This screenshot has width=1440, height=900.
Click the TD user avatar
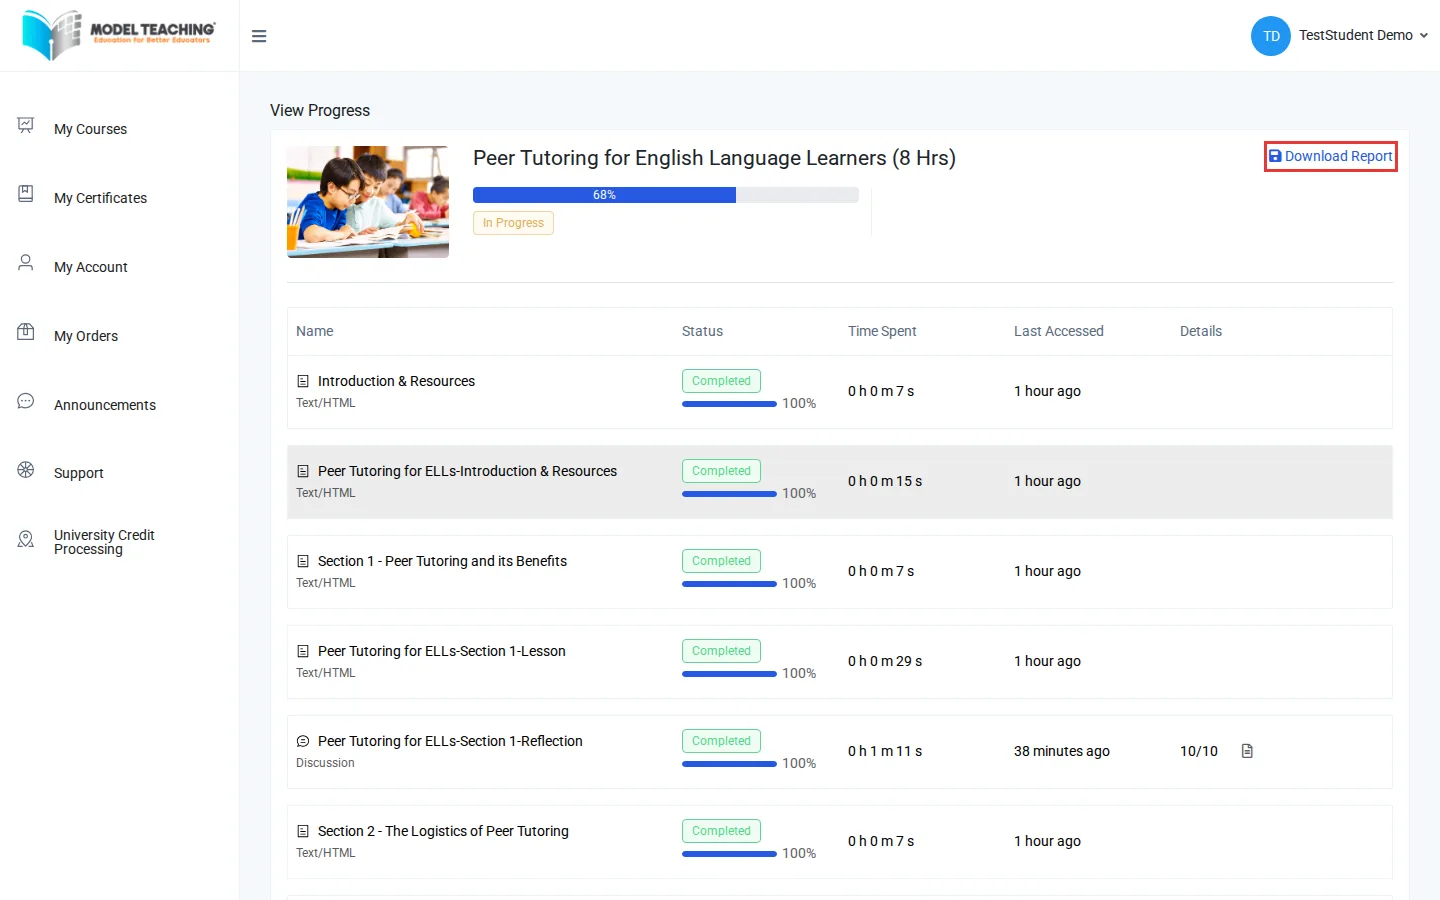1271,36
